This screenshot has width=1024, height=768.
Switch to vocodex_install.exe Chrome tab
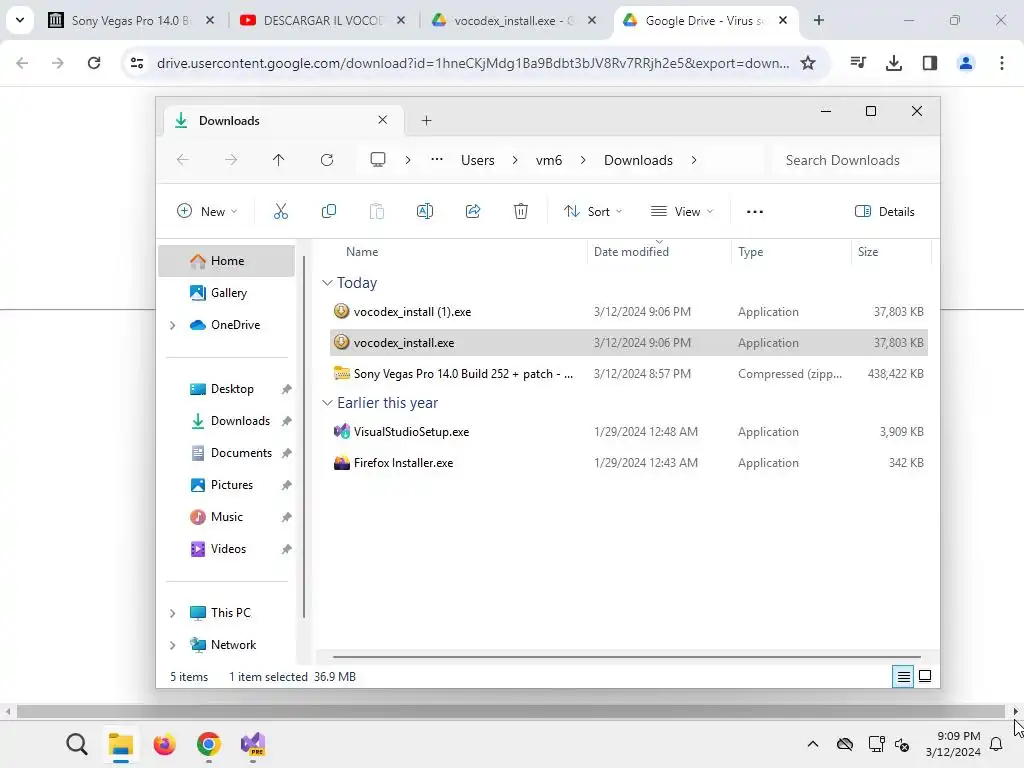pos(513,20)
